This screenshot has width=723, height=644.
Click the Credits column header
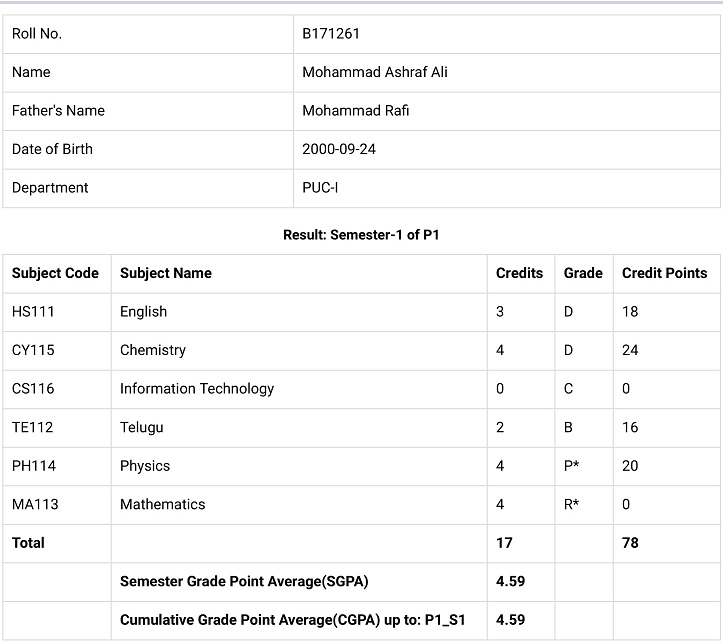[x=520, y=273]
